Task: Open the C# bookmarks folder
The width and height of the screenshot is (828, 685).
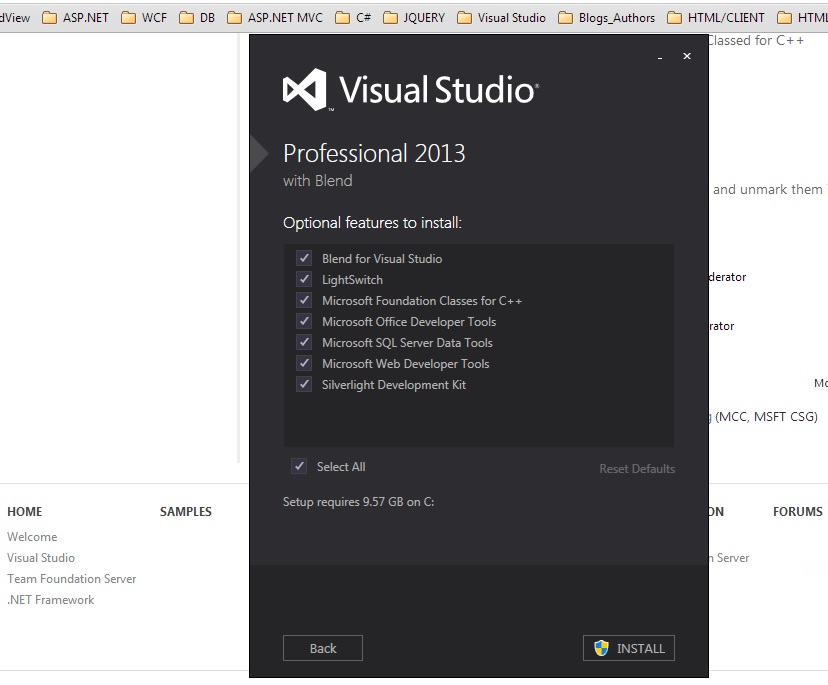Action: click(x=353, y=18)
